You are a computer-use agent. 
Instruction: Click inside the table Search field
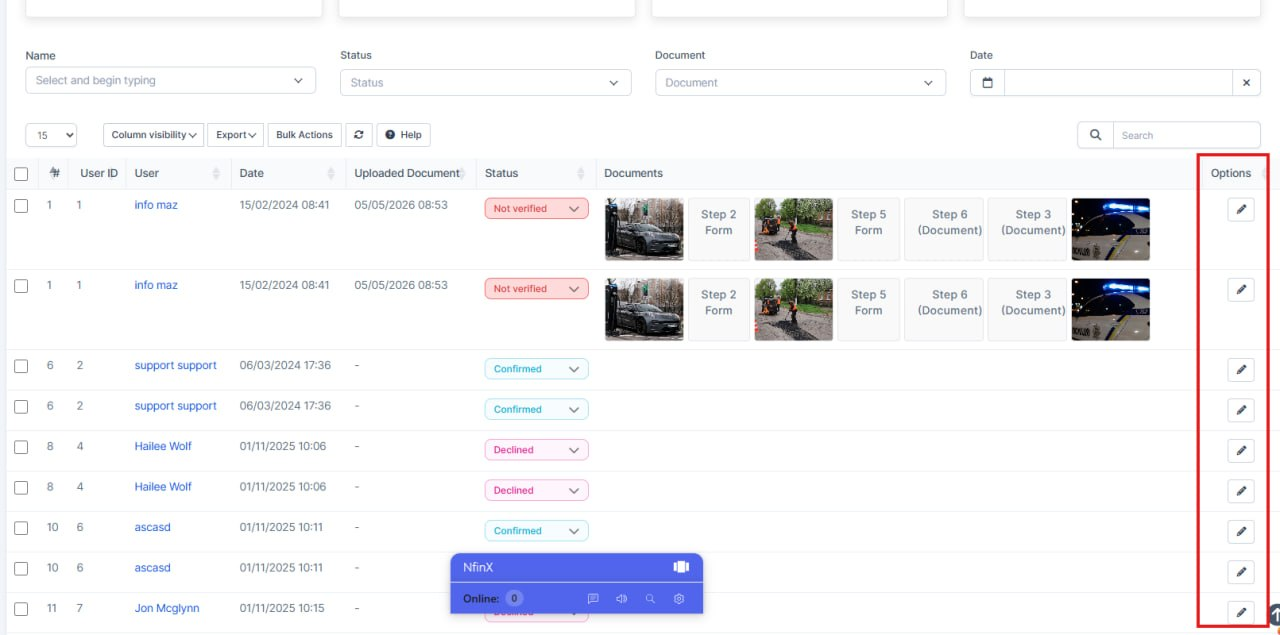coord(1186,135)
